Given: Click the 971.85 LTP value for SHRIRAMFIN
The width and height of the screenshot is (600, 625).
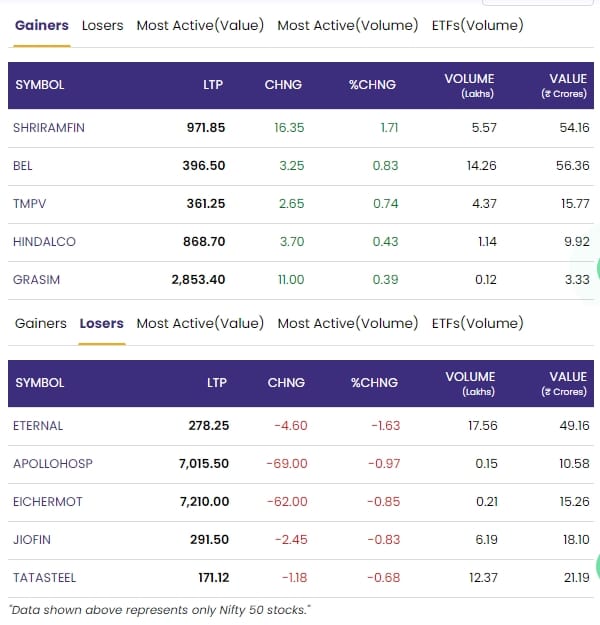Looking at the screenshot, I should click(x=207, y=128).
